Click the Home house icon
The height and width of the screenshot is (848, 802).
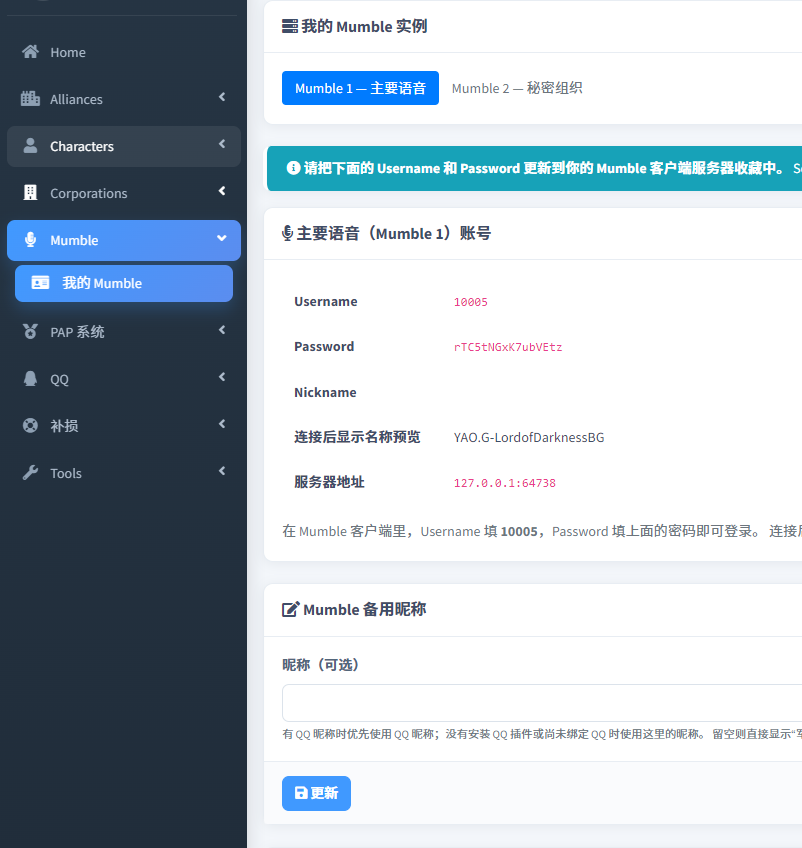click(x=30, y=52)
